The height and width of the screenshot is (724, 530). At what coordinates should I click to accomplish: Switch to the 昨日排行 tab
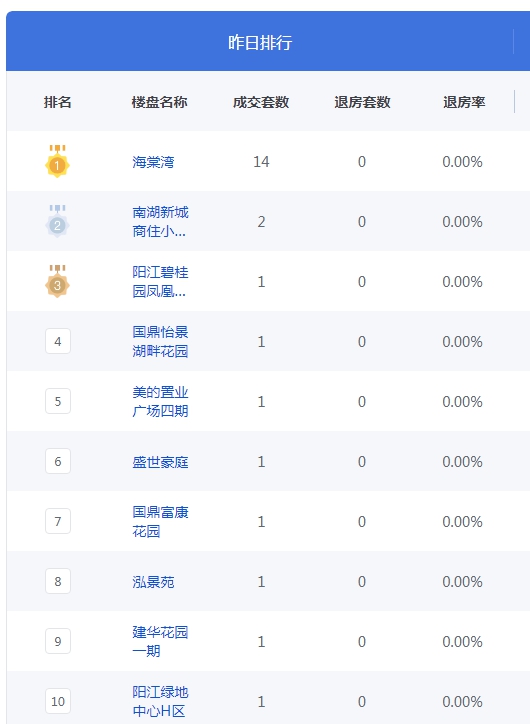pyautogui.click(x=260, y=42)
